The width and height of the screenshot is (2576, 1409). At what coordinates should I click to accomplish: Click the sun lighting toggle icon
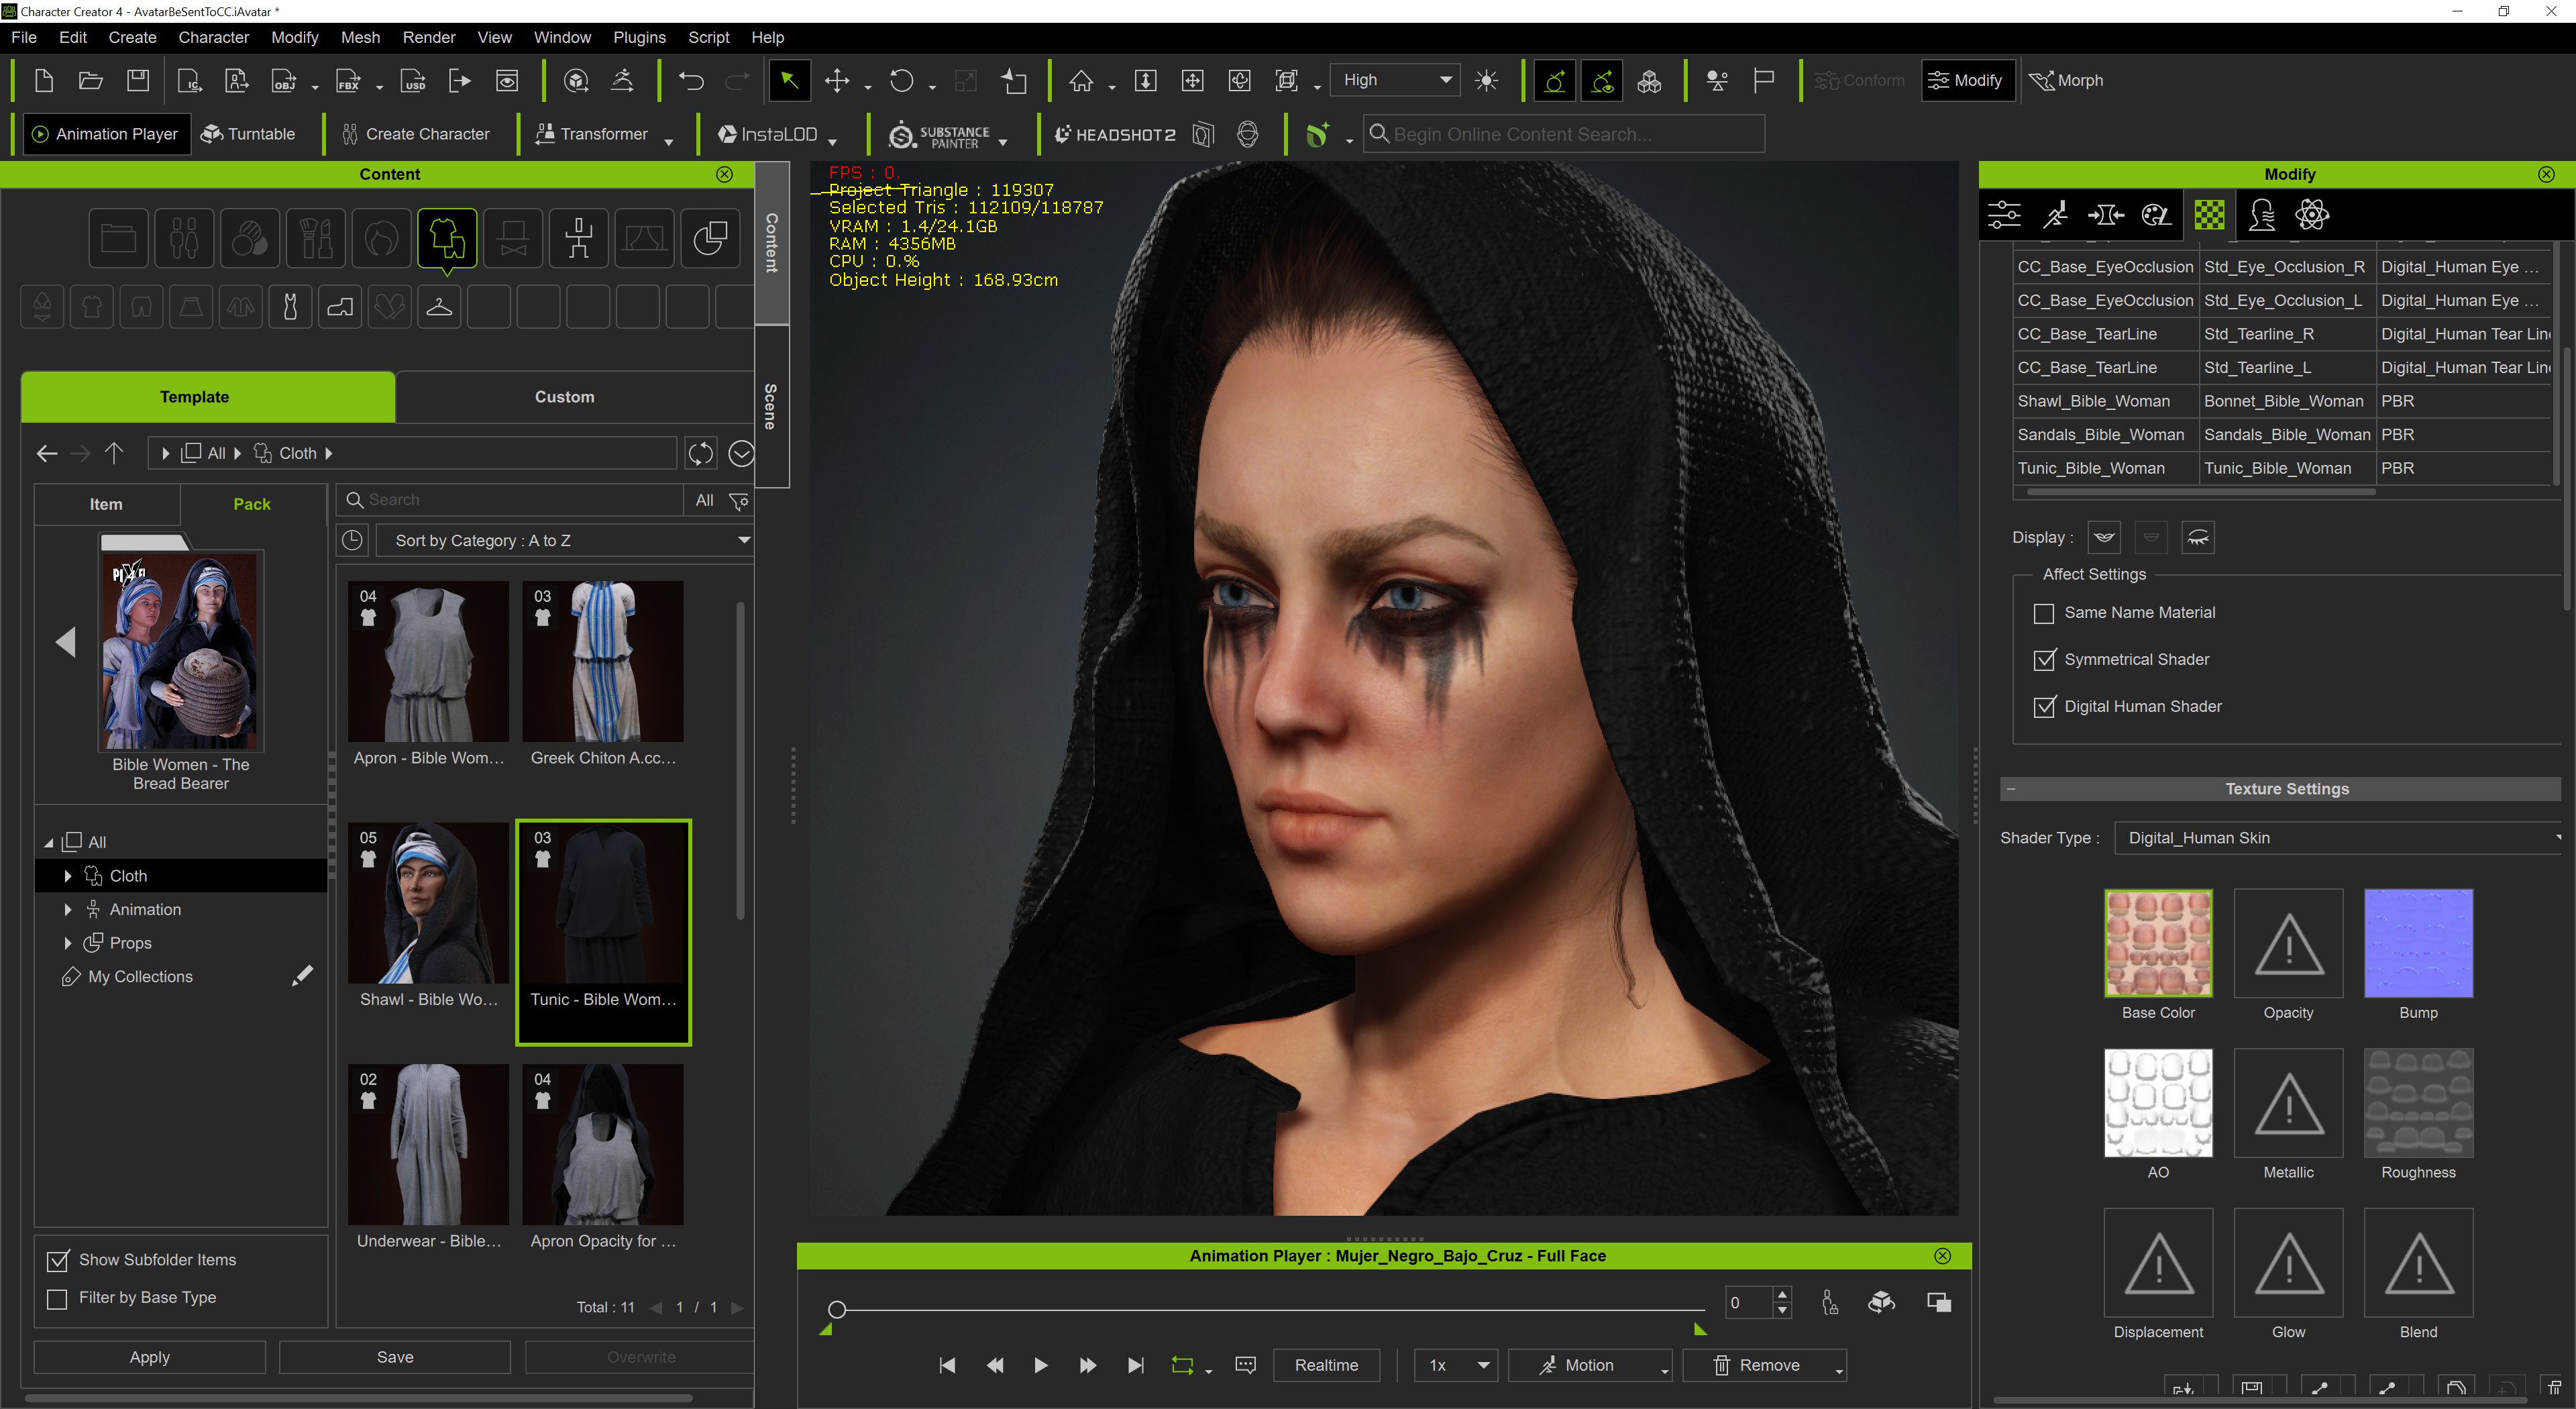coord(1486,81)
